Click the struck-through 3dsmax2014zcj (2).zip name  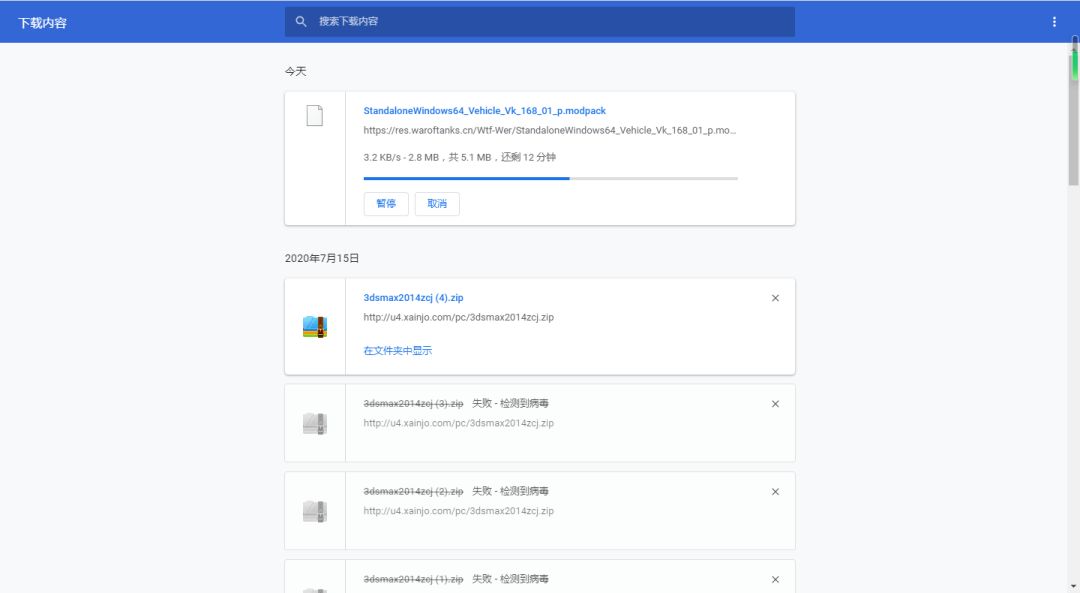click(x=413, y=492)
